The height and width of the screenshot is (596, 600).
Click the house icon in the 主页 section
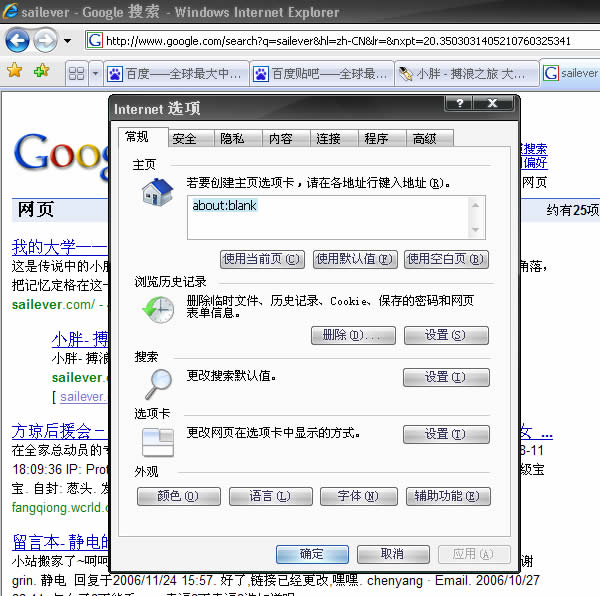click(x=157, y=191)
